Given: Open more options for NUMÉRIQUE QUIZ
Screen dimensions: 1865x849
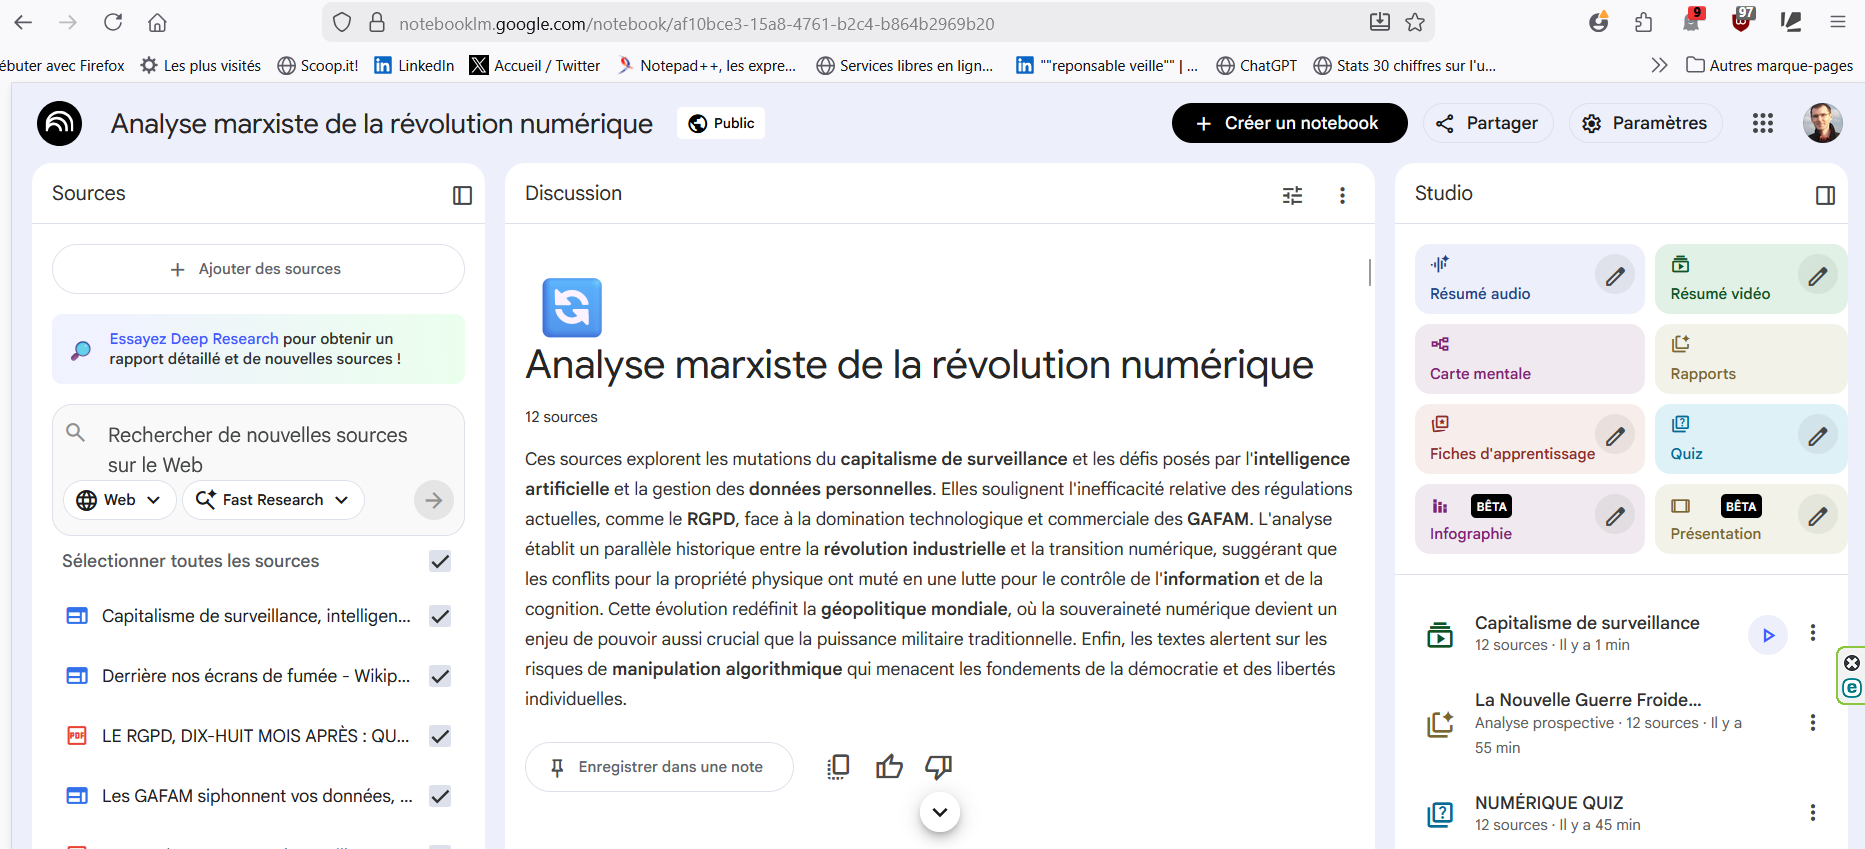Looking at the screenshot, I should tap(1812, 813).
